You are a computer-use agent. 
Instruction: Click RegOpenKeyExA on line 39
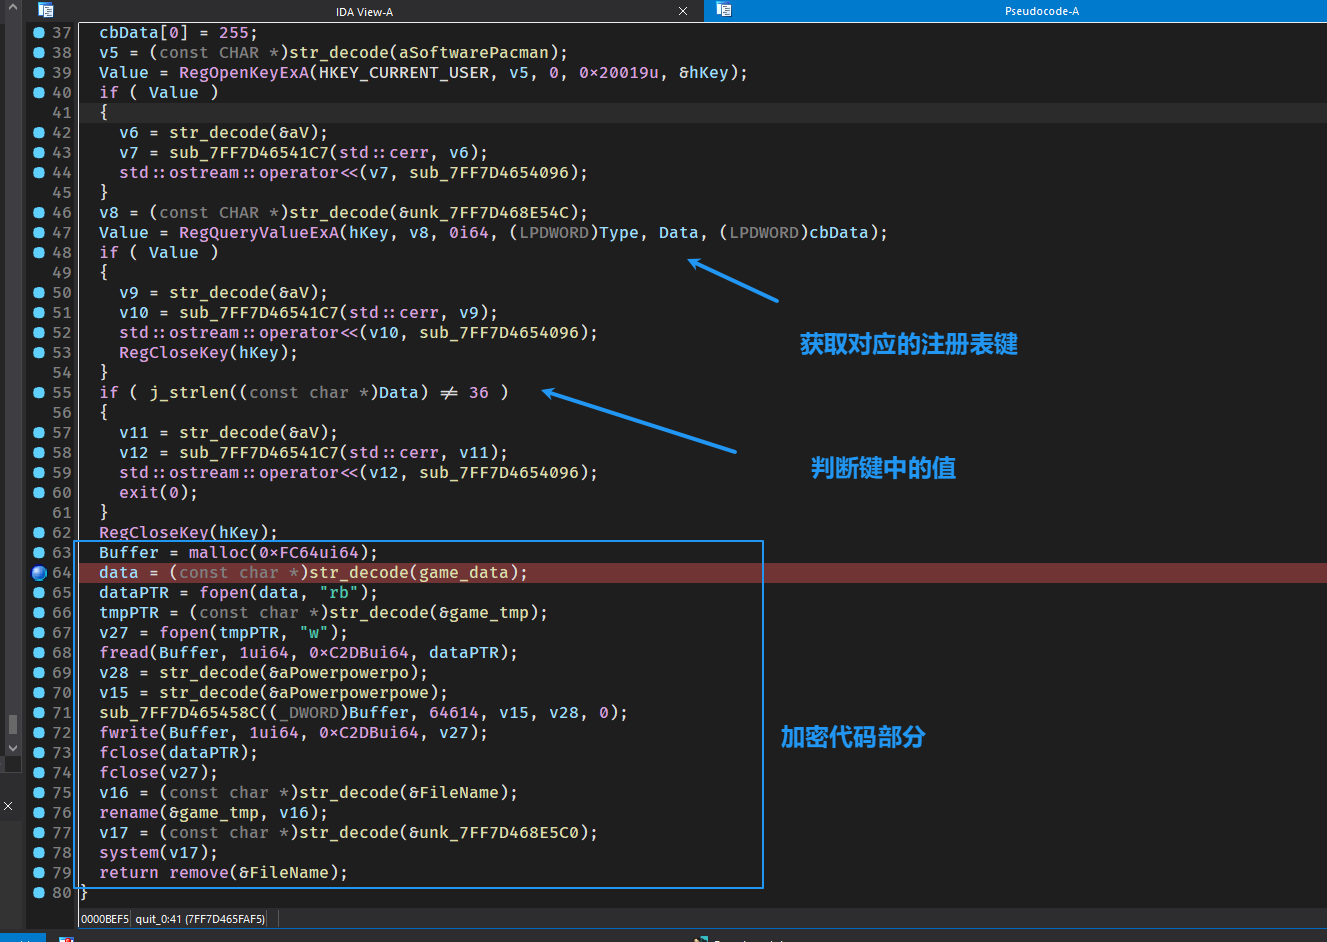[244, 73]
